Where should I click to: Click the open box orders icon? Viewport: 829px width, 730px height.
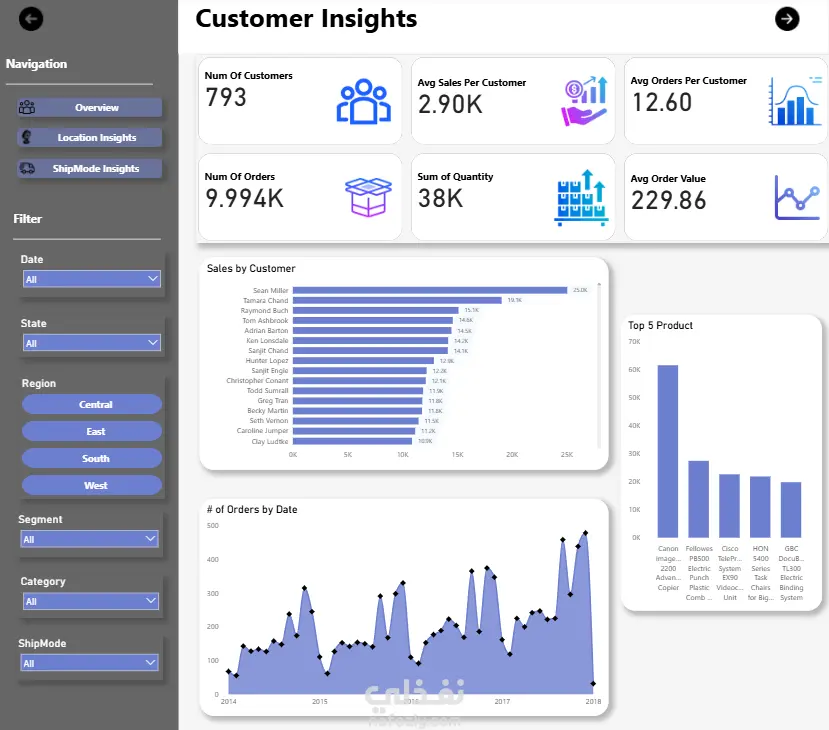pyautogui.click(x=368, y=197)
